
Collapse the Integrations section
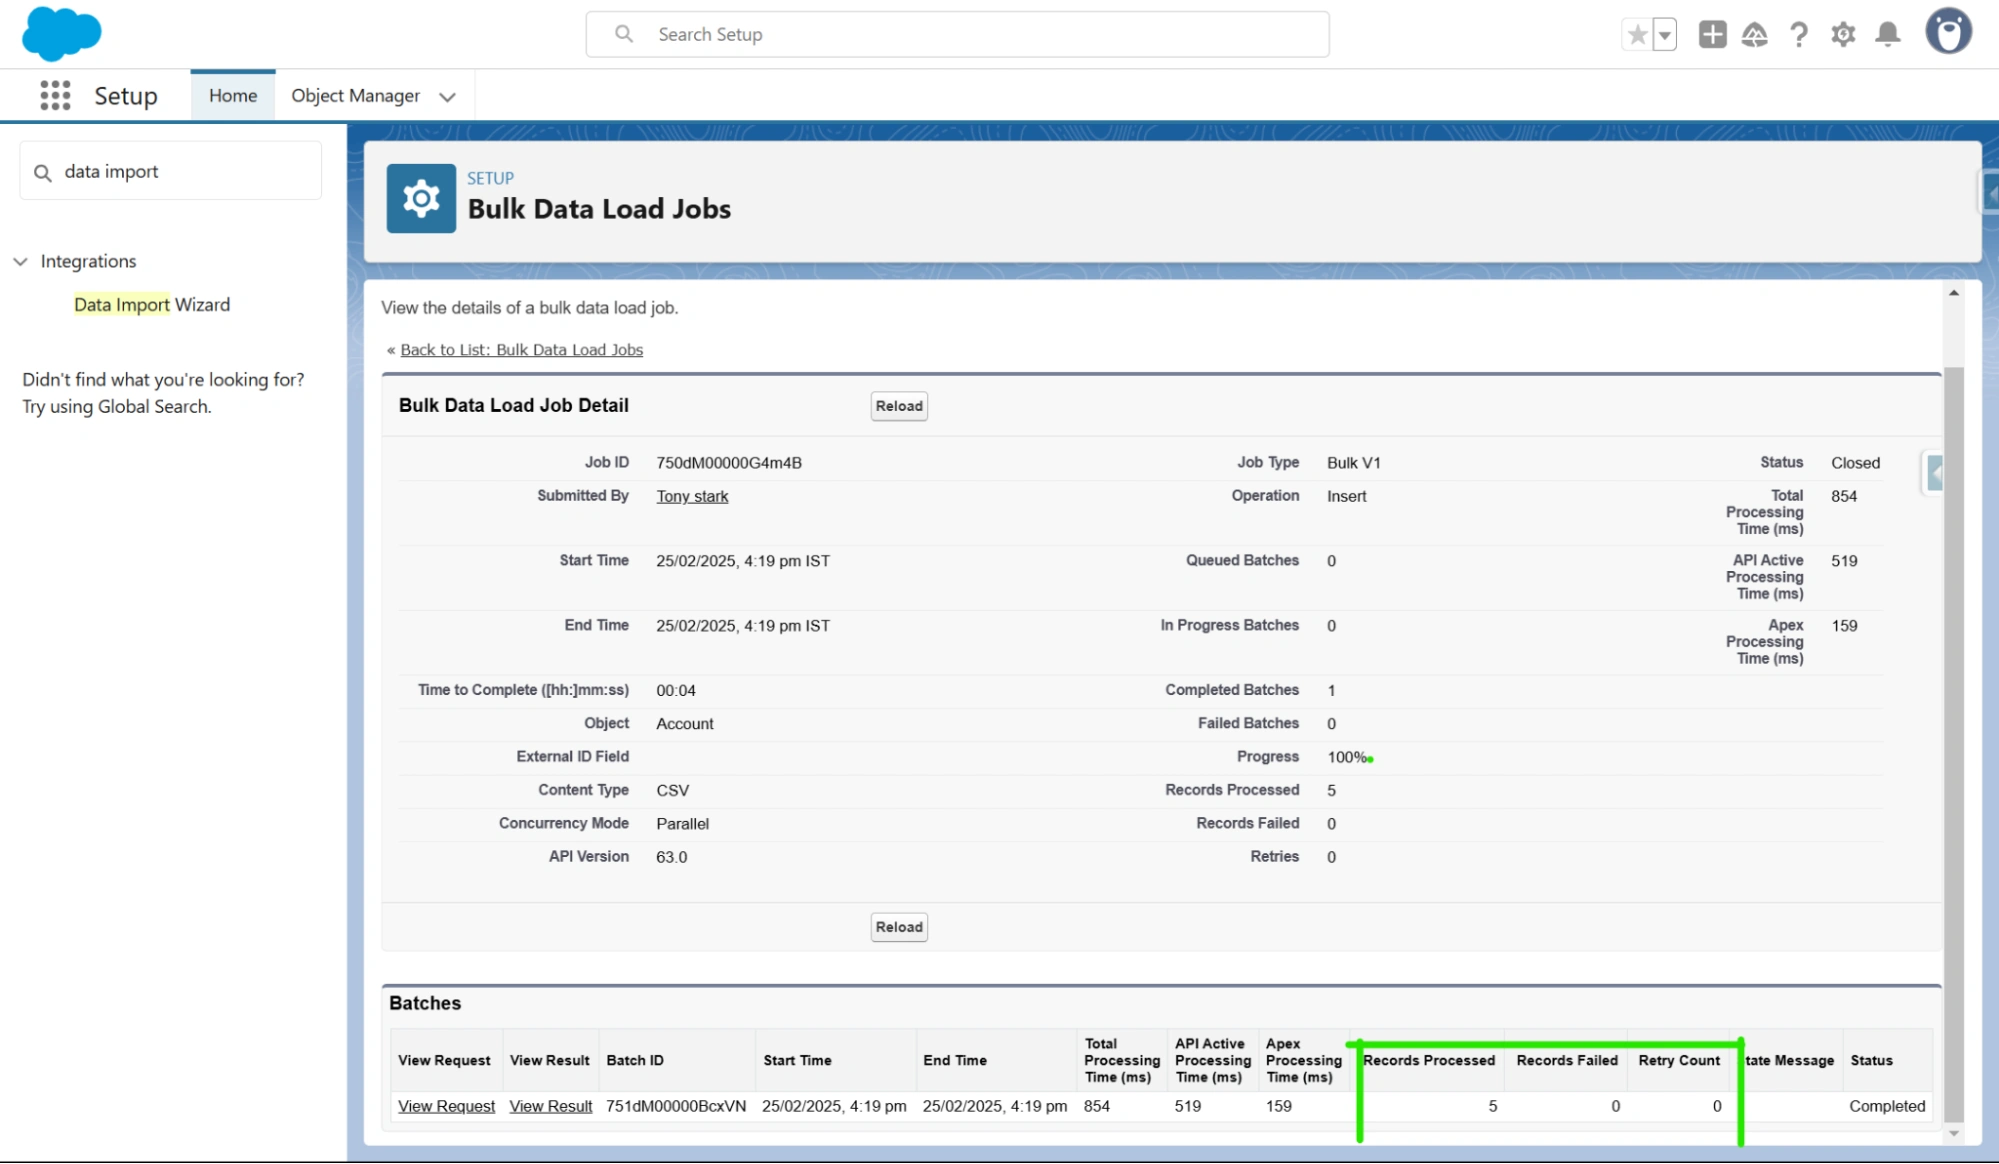click(20, 261)
